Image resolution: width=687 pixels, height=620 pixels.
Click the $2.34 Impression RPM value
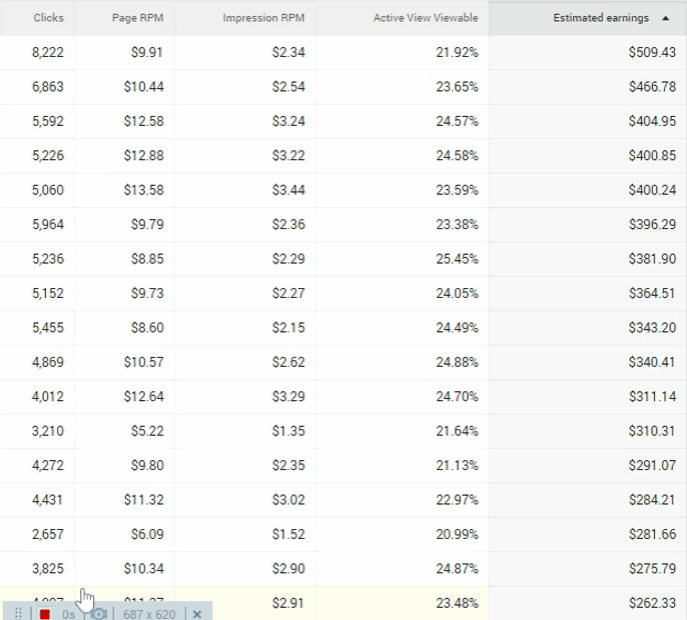288,52
